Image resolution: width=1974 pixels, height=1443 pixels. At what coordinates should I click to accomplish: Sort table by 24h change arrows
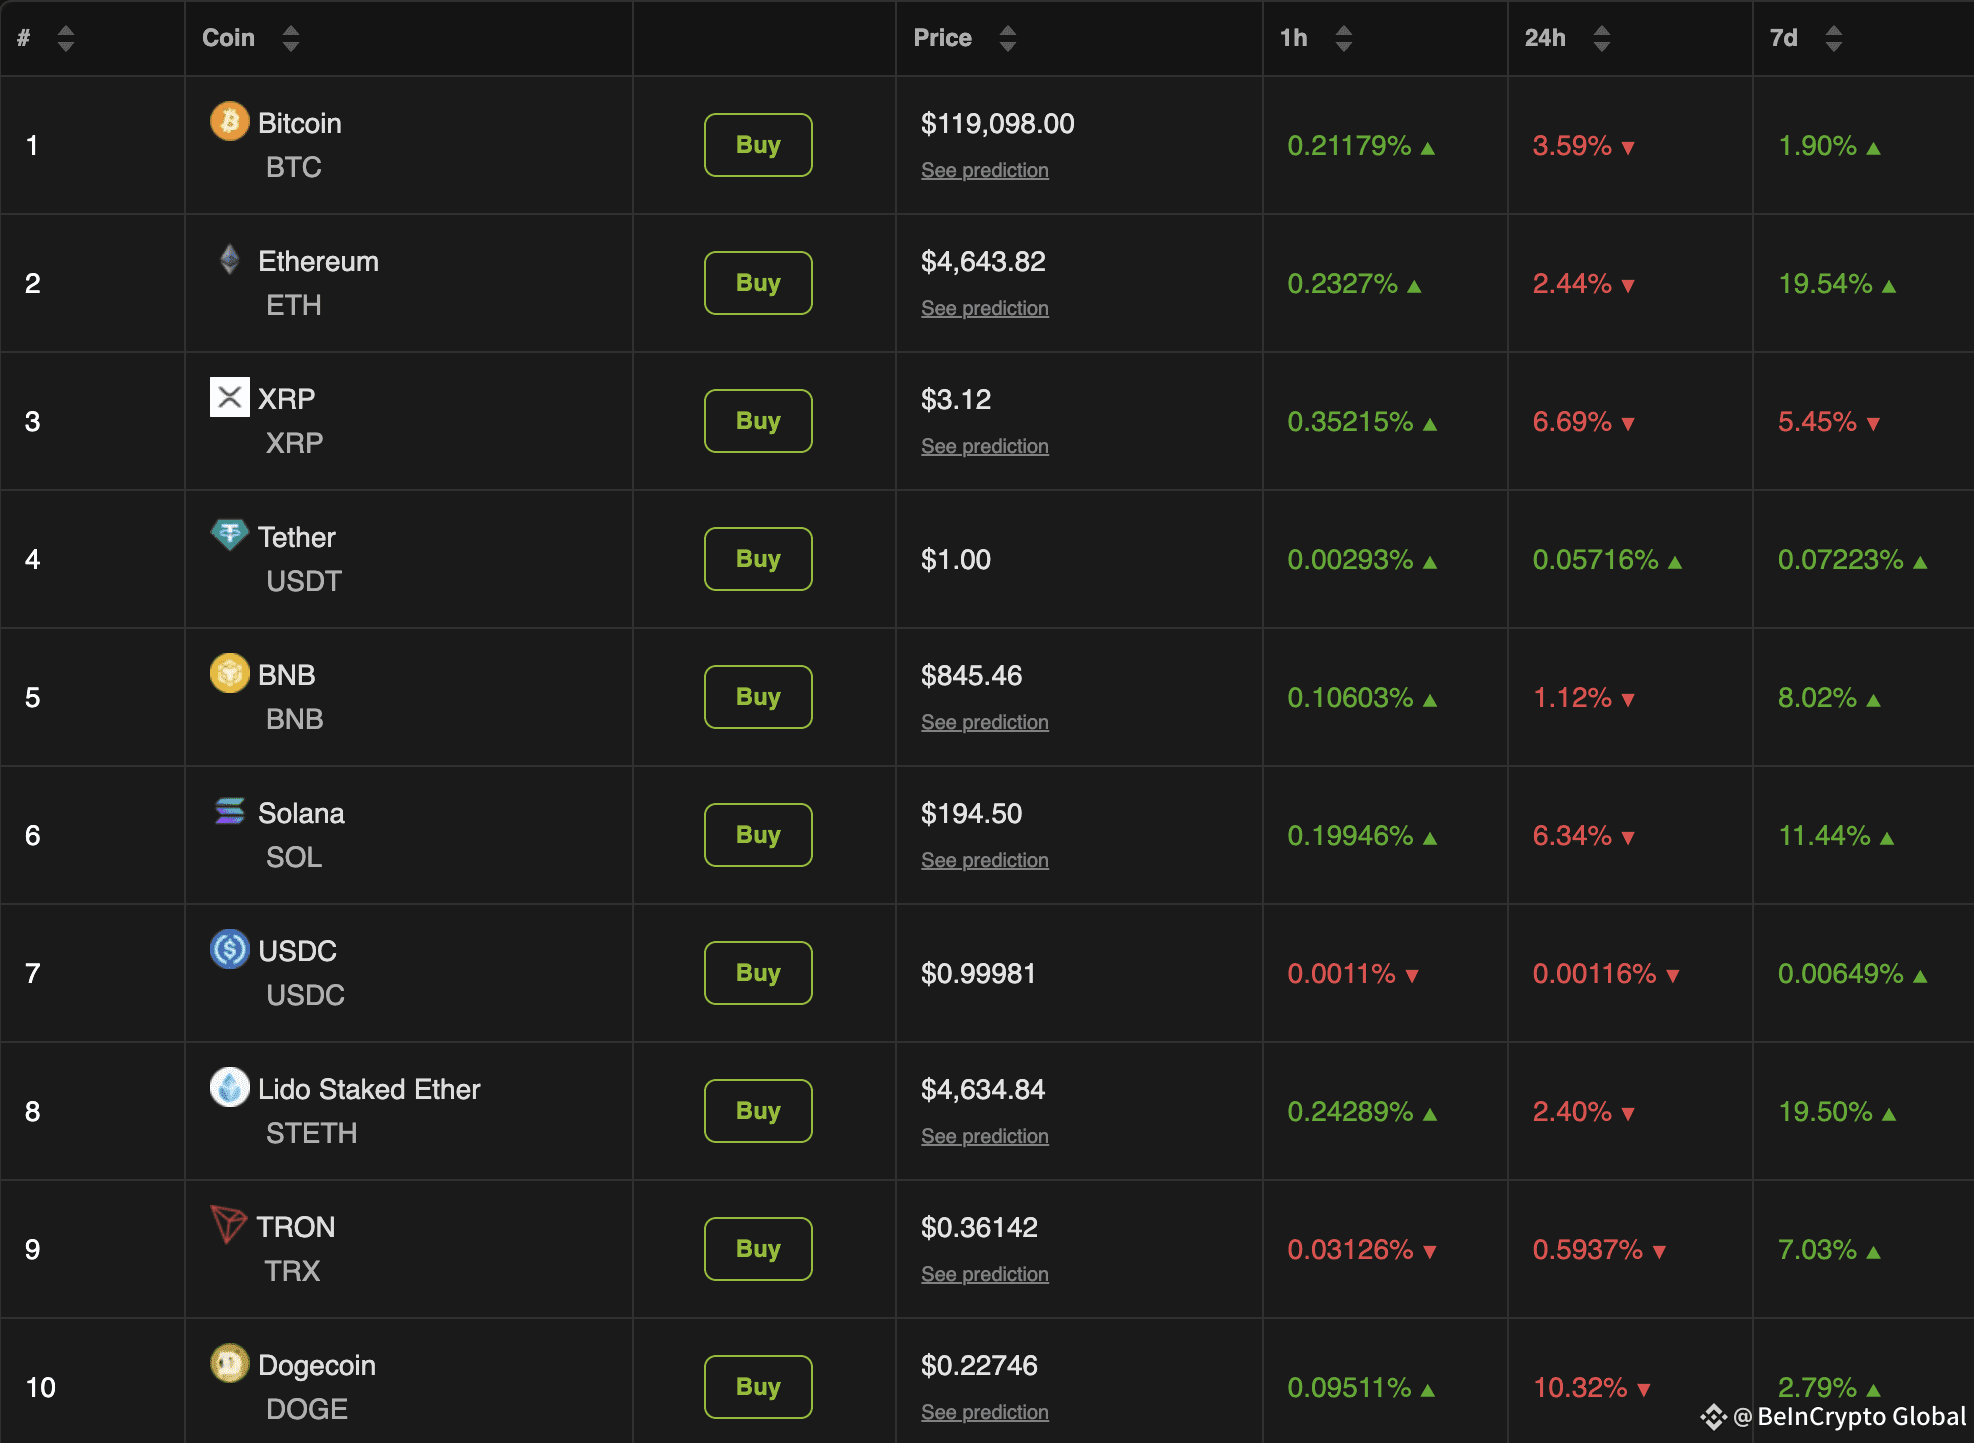(x=1602, y=38)
